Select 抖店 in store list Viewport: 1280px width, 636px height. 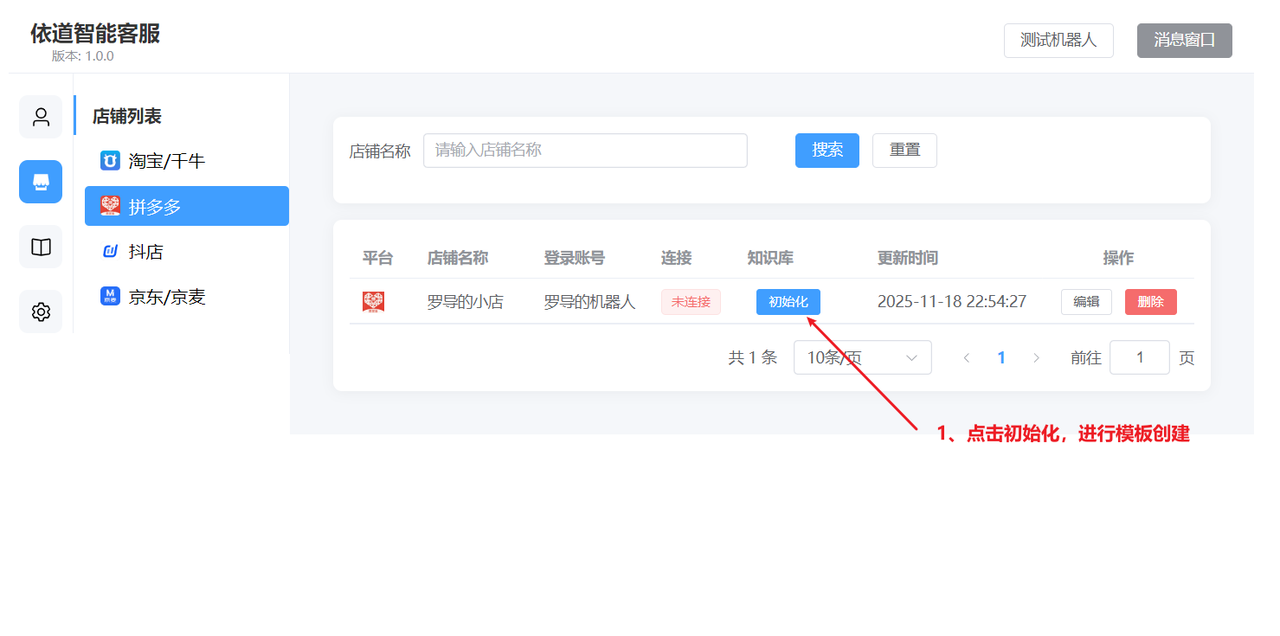[x=146, y=252]
